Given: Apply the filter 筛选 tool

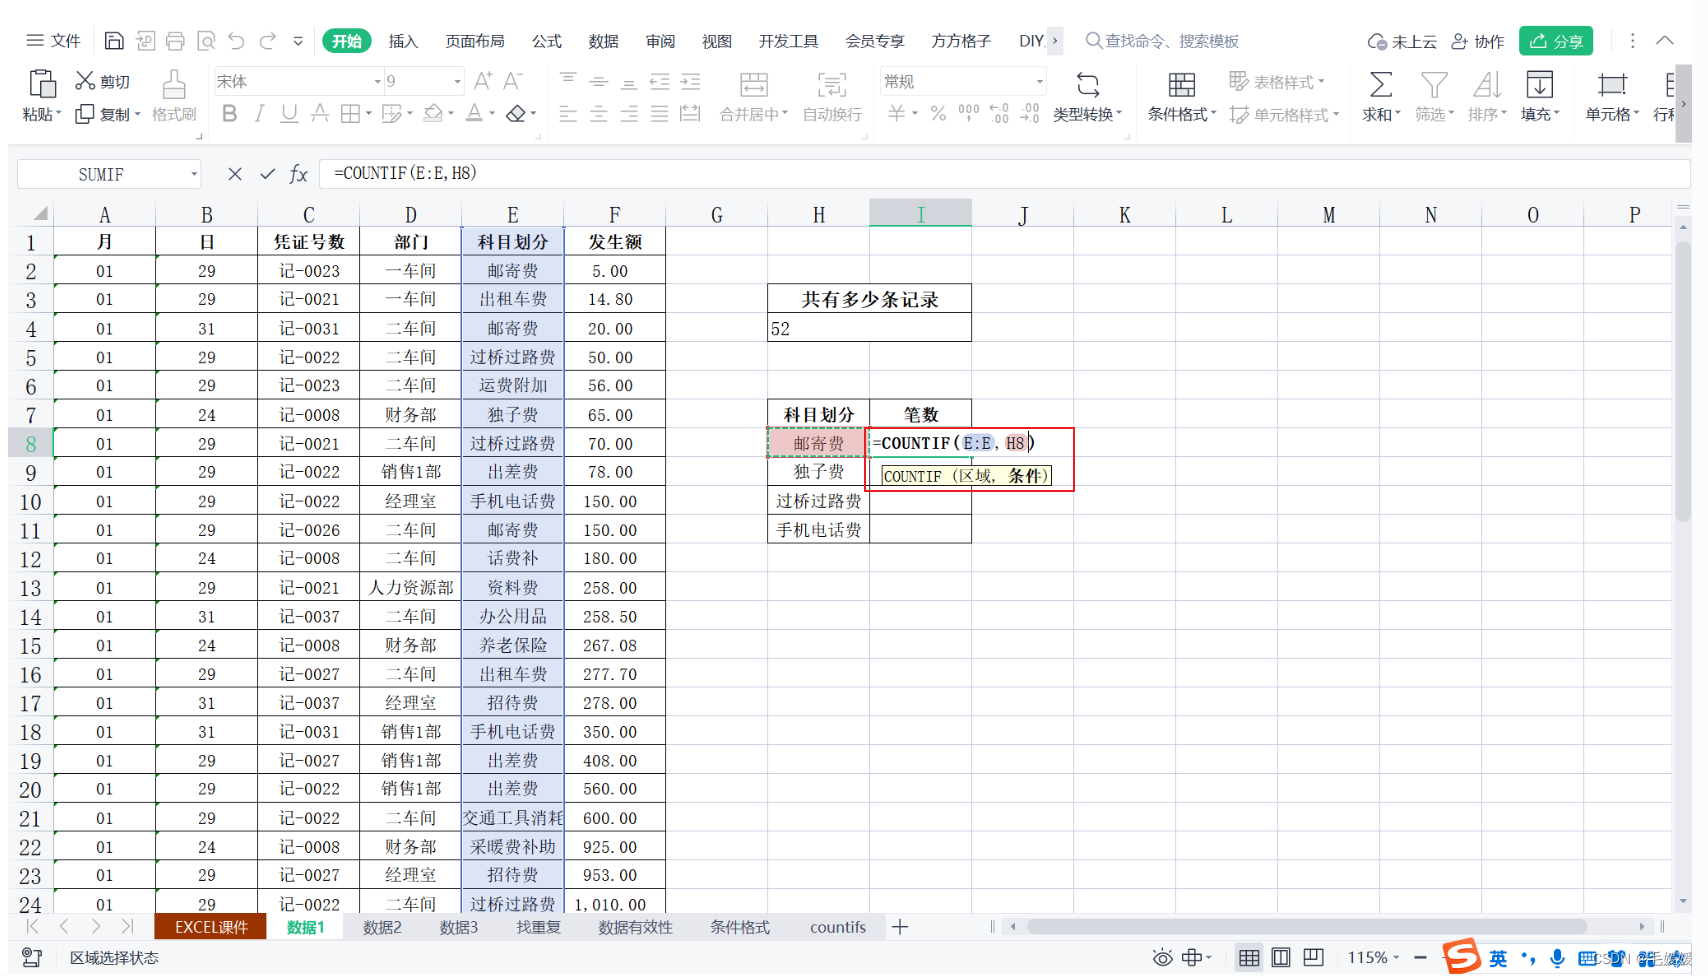Looking at the screenshot, I should (x=1434, y=97).
